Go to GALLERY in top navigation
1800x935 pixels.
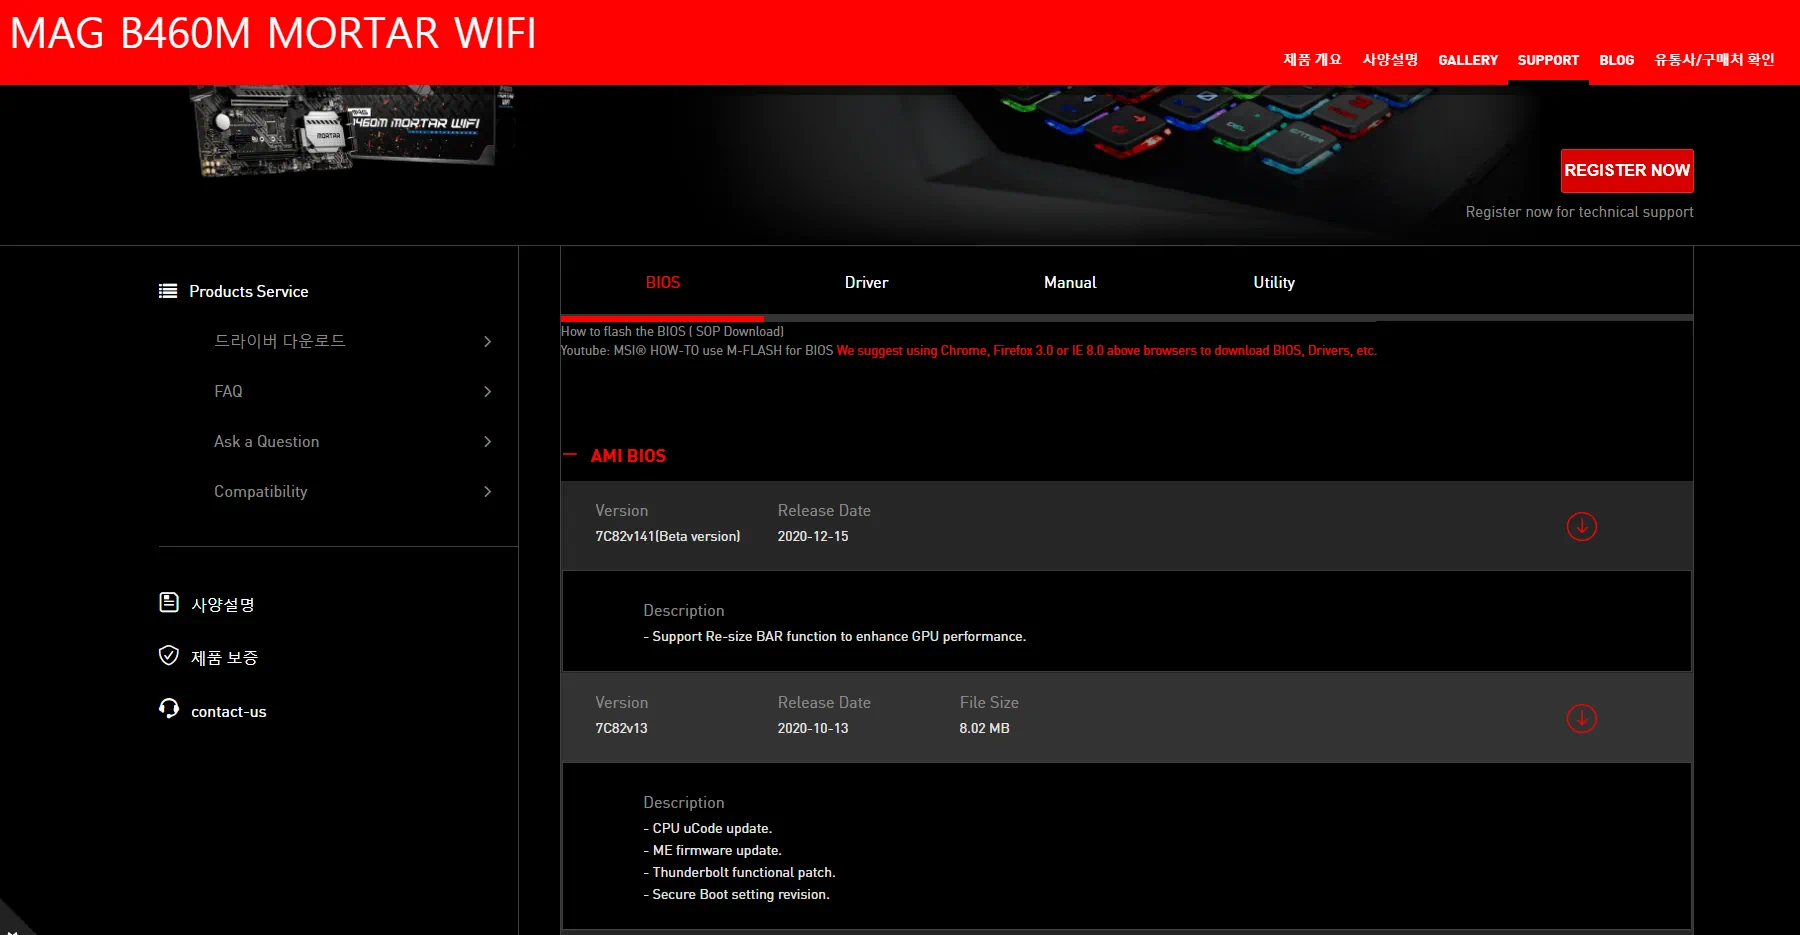click(x=1468, y=60)
